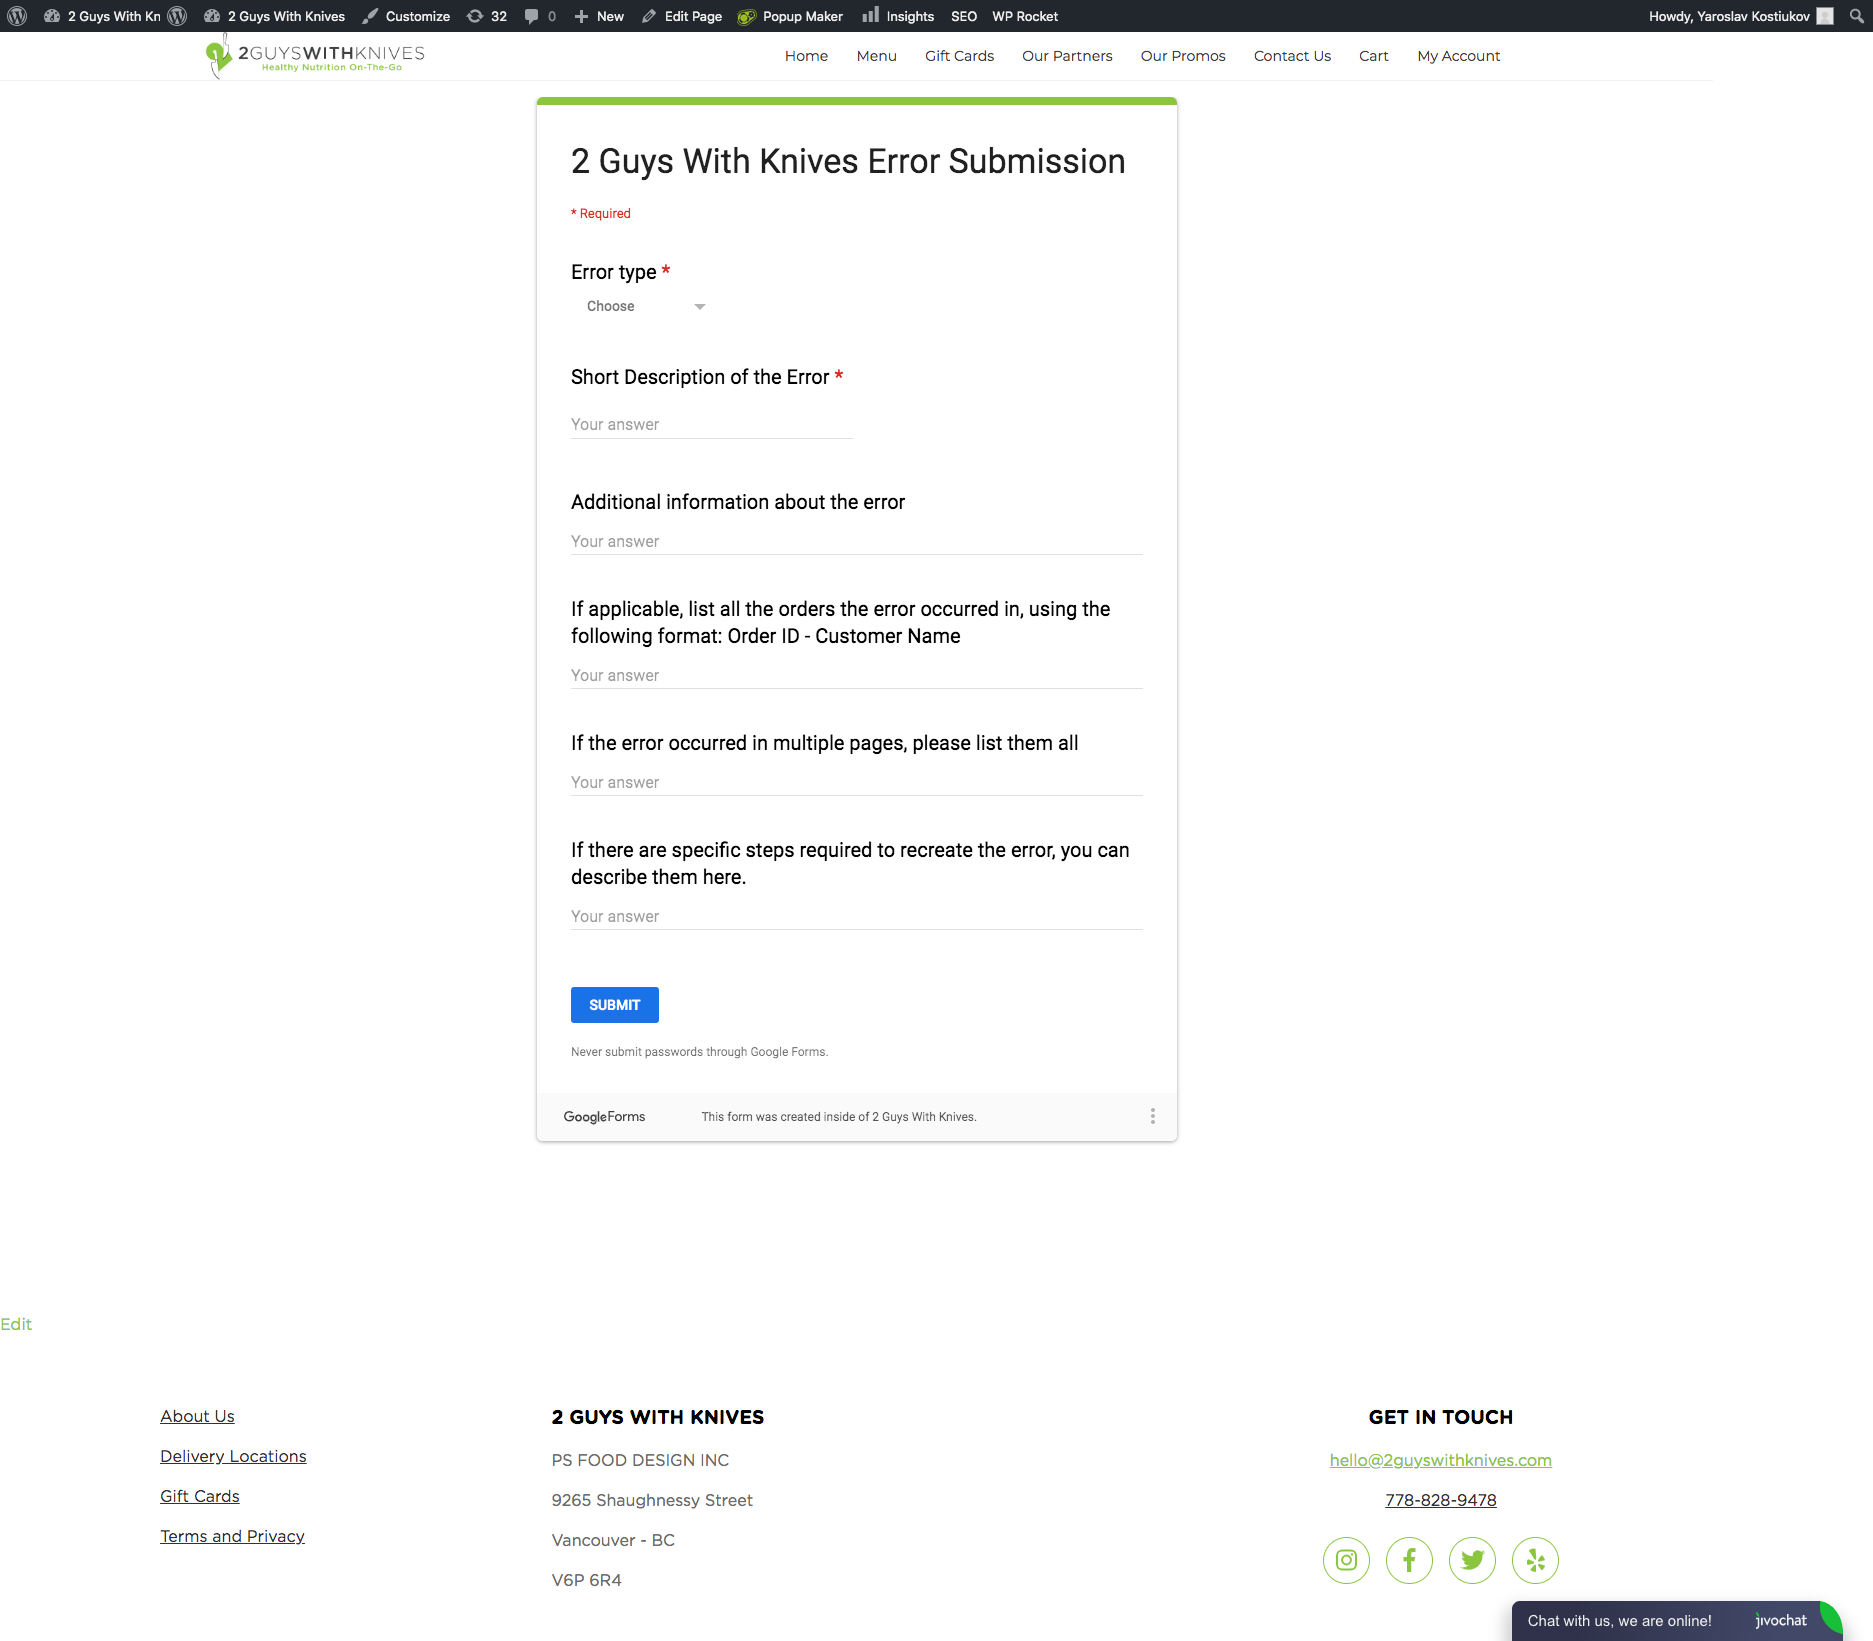Screen dimensions: 1873x1641
Task: Focus the Short Description answer field
Action: coord(710,425)
